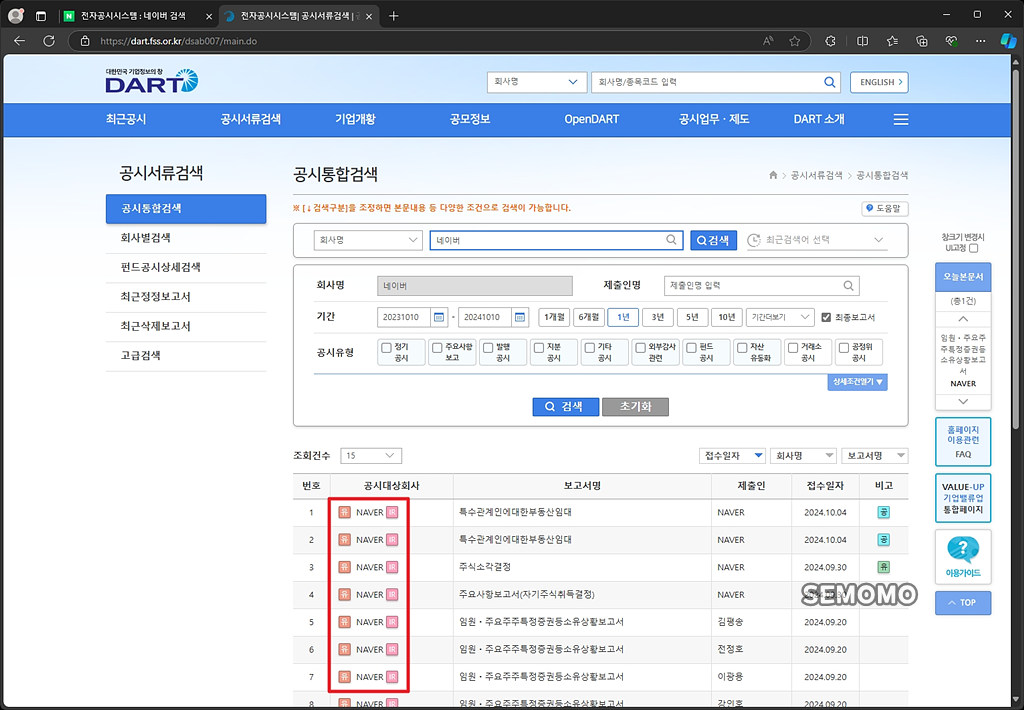The height and width of the screenshot is (710, 1024).
Task: Click the TOP button on right rail
Action: coord(963,603)
